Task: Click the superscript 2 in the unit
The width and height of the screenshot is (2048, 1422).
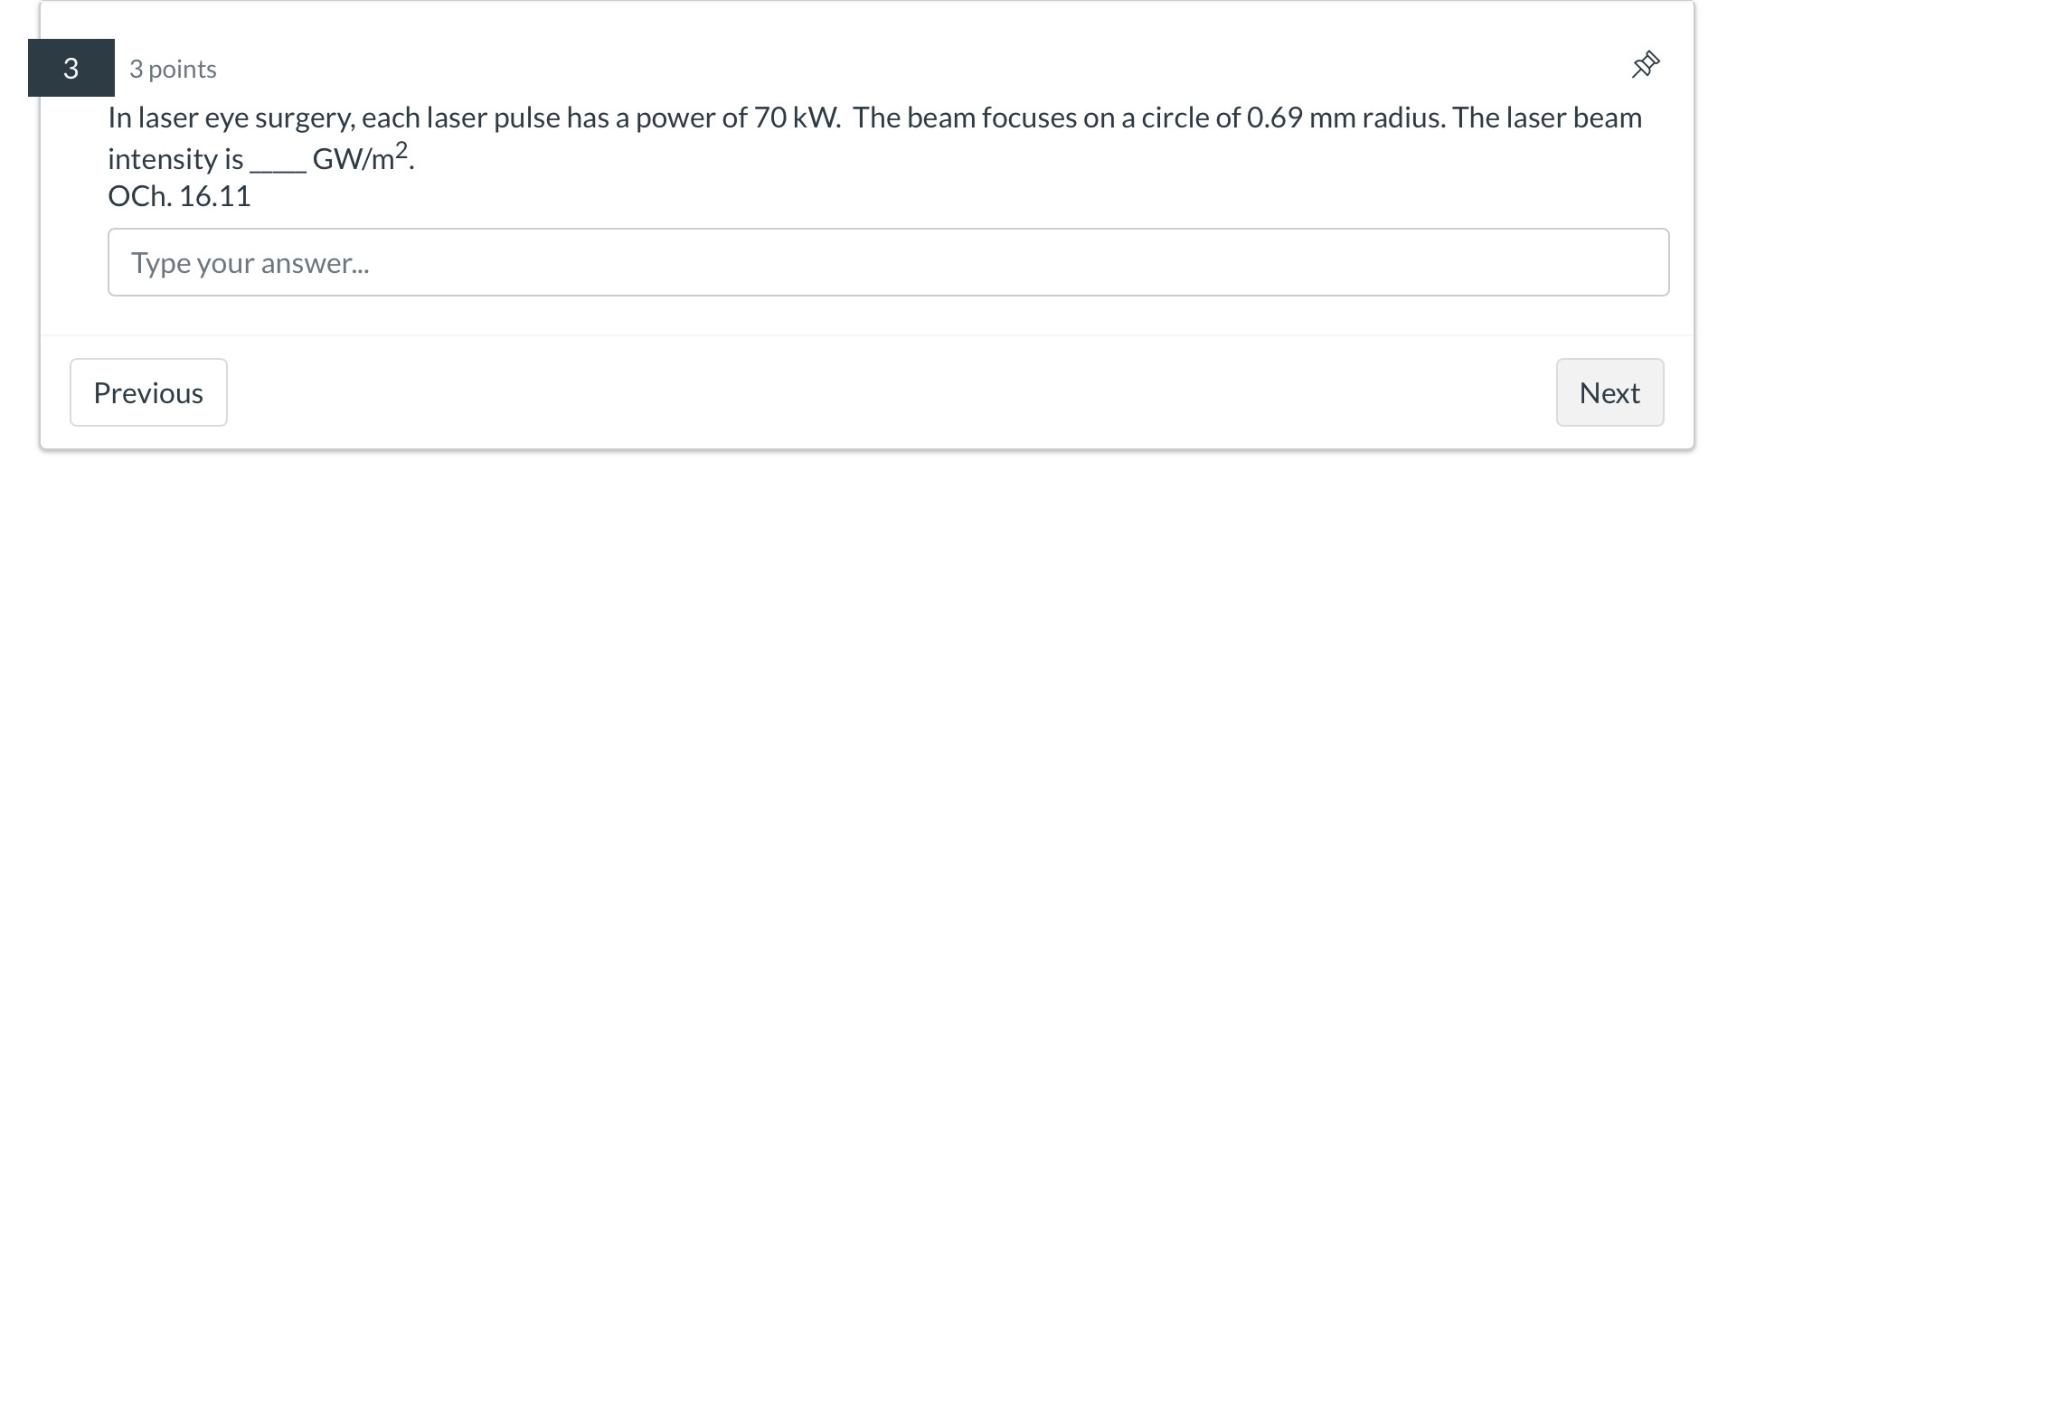Action: [402, 150]
